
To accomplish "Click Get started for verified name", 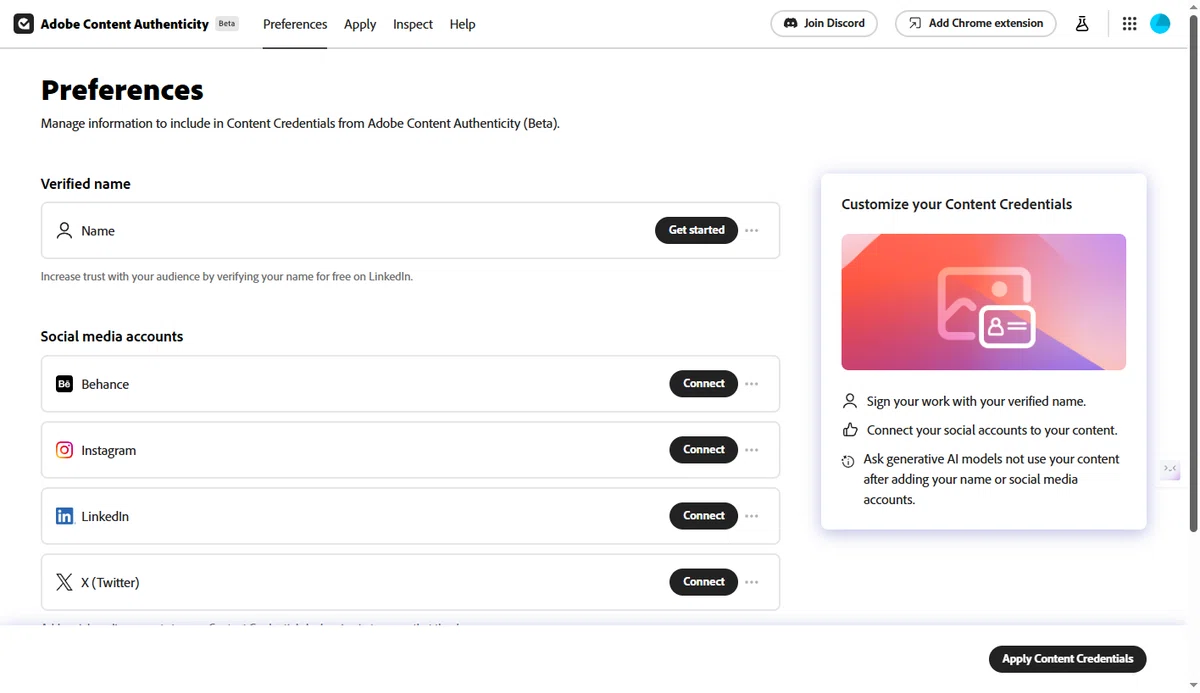I will (696, 230).
